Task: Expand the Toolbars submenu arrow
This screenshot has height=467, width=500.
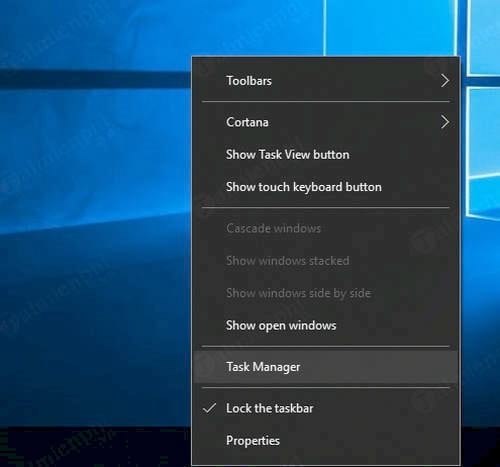Action: point(445,81)
